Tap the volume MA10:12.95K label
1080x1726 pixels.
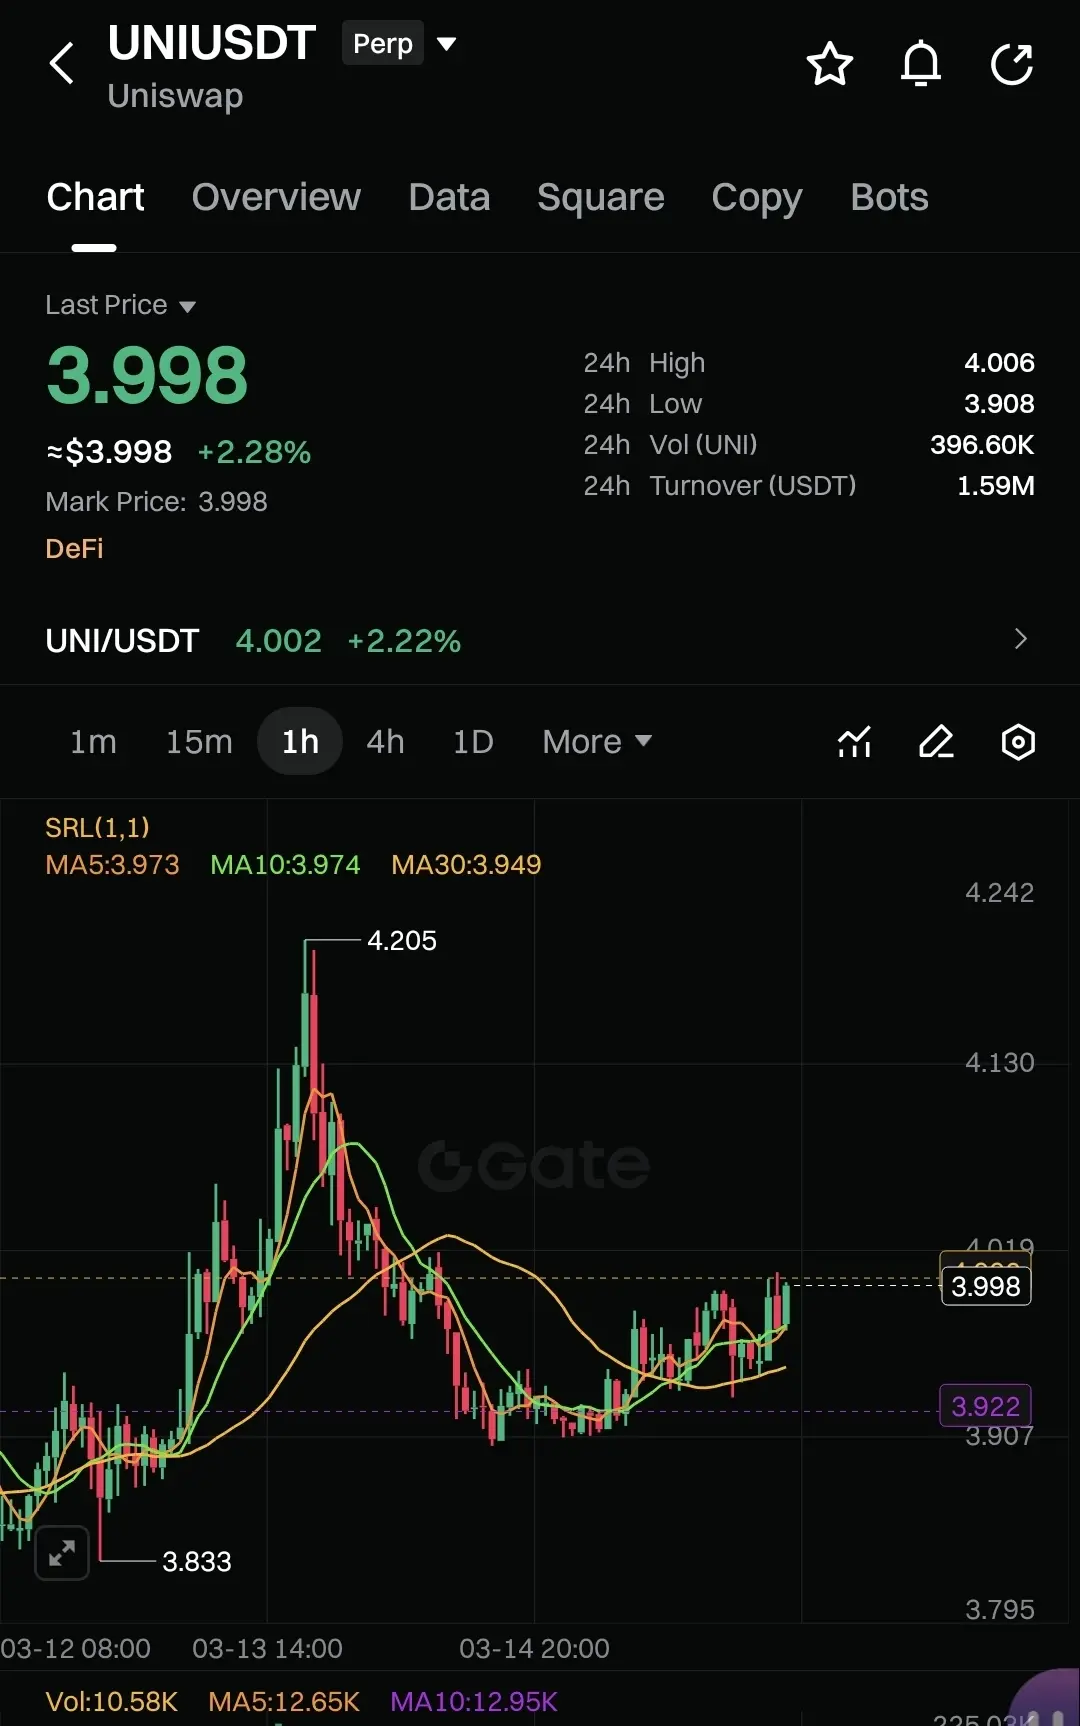tap(474, 1702)
